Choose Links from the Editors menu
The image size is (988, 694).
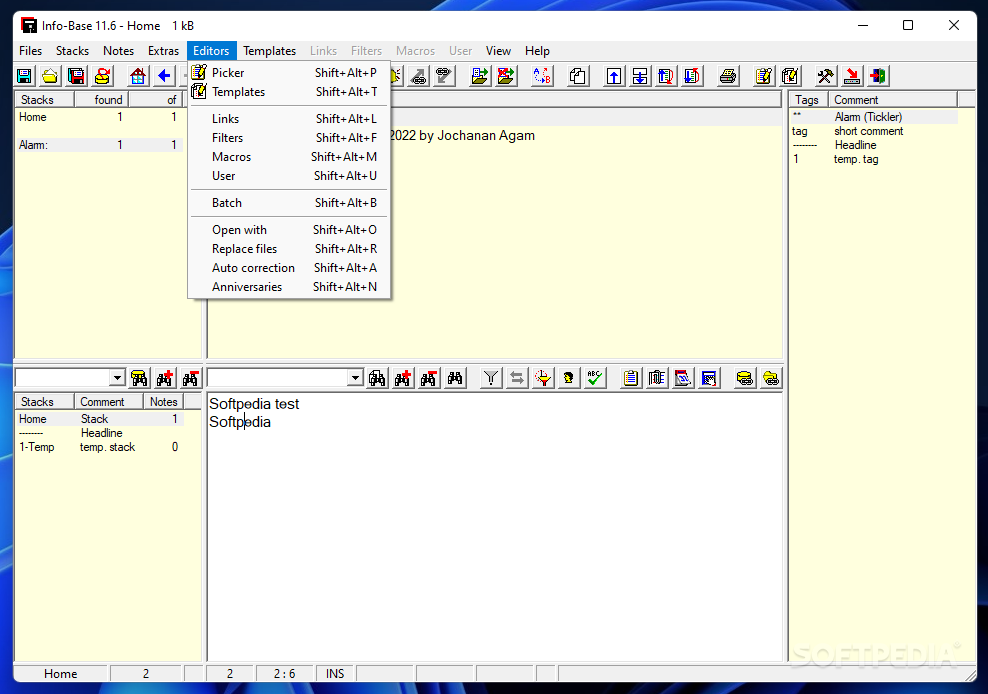coord(289,119)
